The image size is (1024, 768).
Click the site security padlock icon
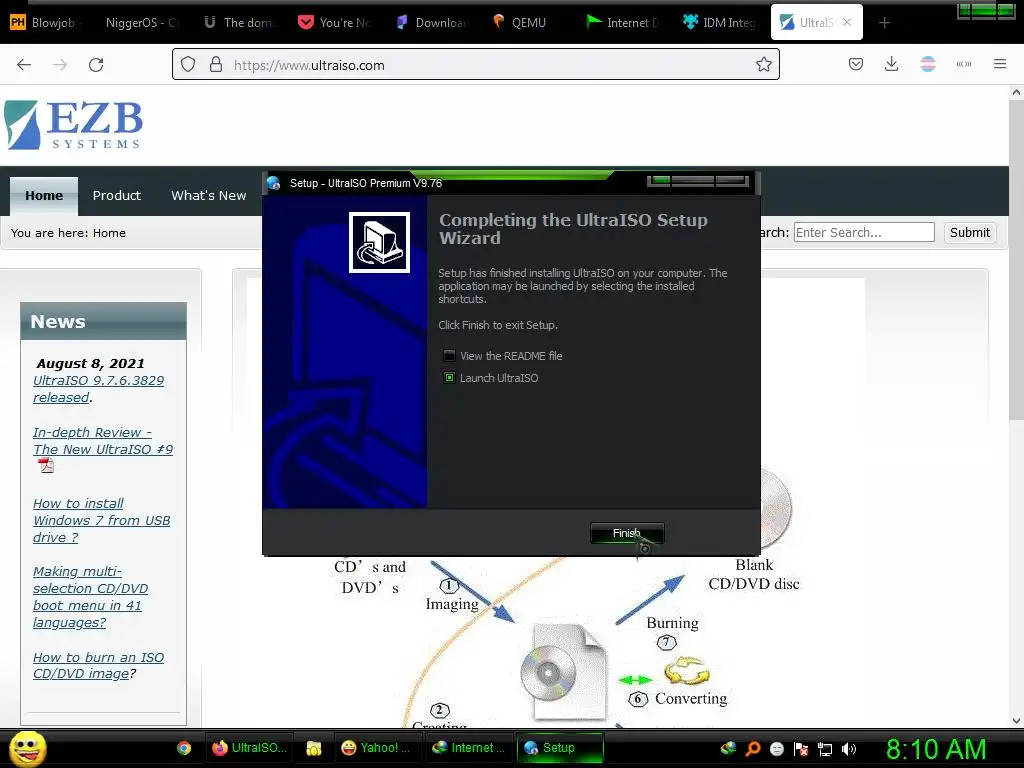click(216, 64)
